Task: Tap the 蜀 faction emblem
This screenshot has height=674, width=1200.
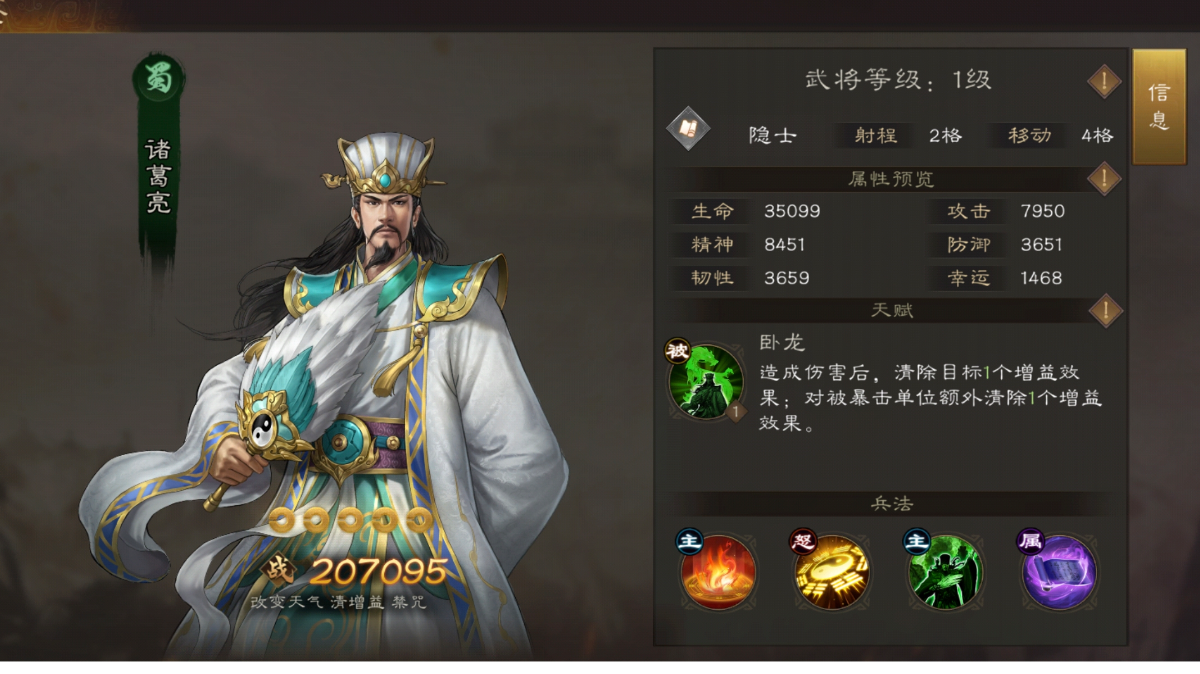Action: (159, 80)
